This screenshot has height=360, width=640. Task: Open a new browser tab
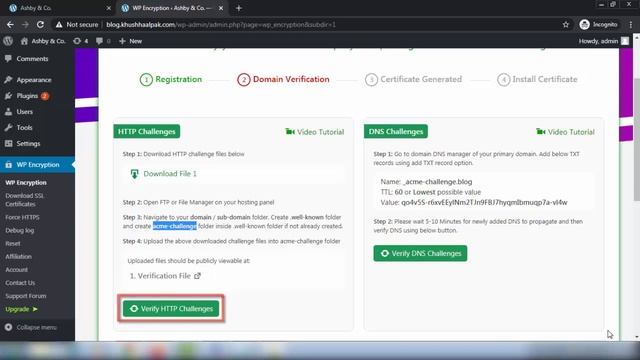click(239, 8)
